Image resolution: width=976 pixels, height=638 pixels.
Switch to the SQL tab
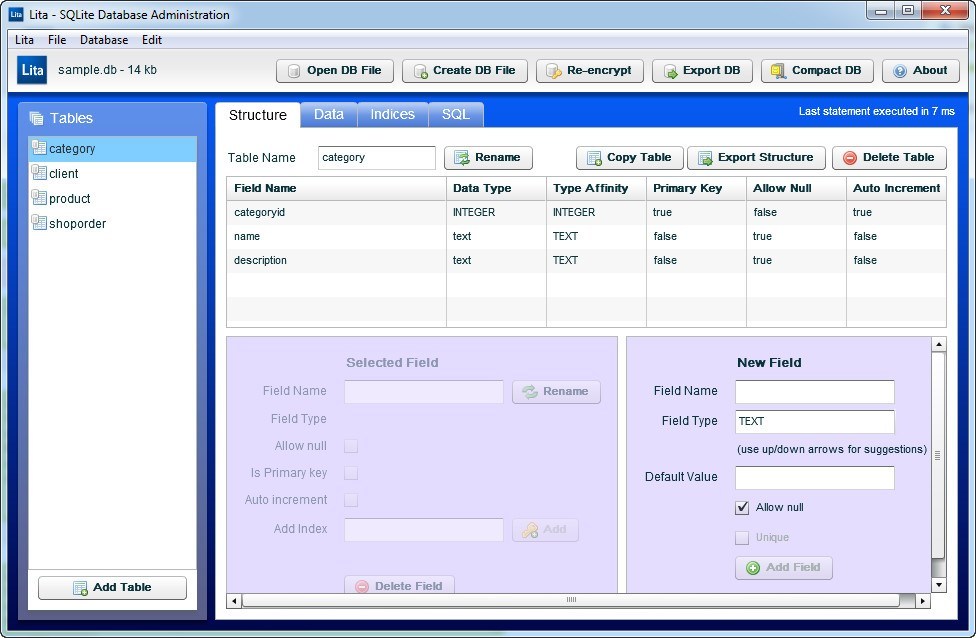(456, 115)
